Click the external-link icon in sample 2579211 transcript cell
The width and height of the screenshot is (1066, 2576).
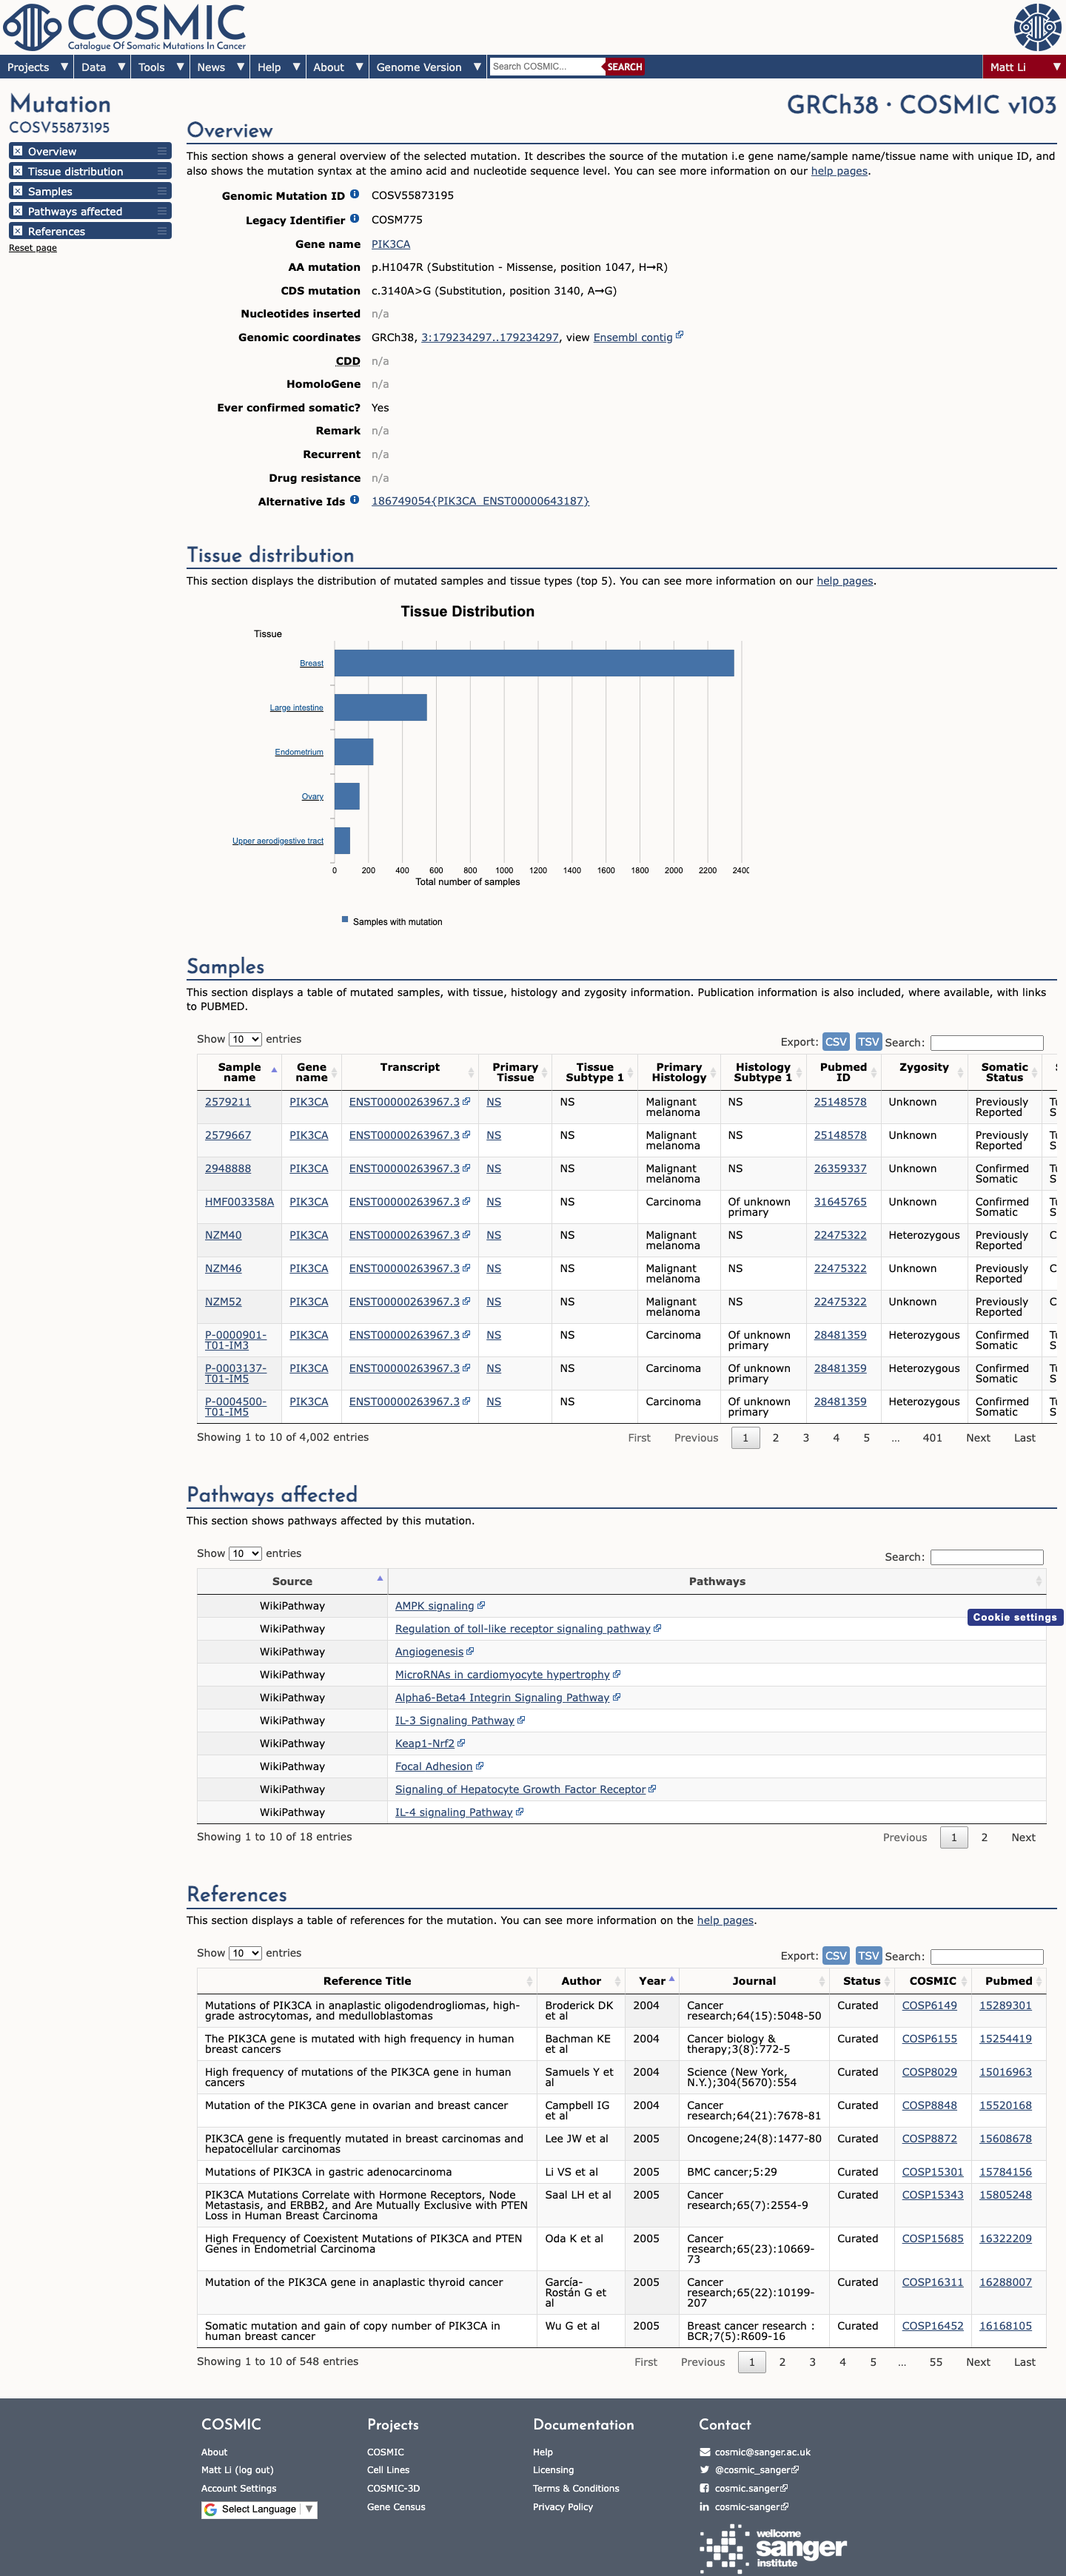point(466,1102)
